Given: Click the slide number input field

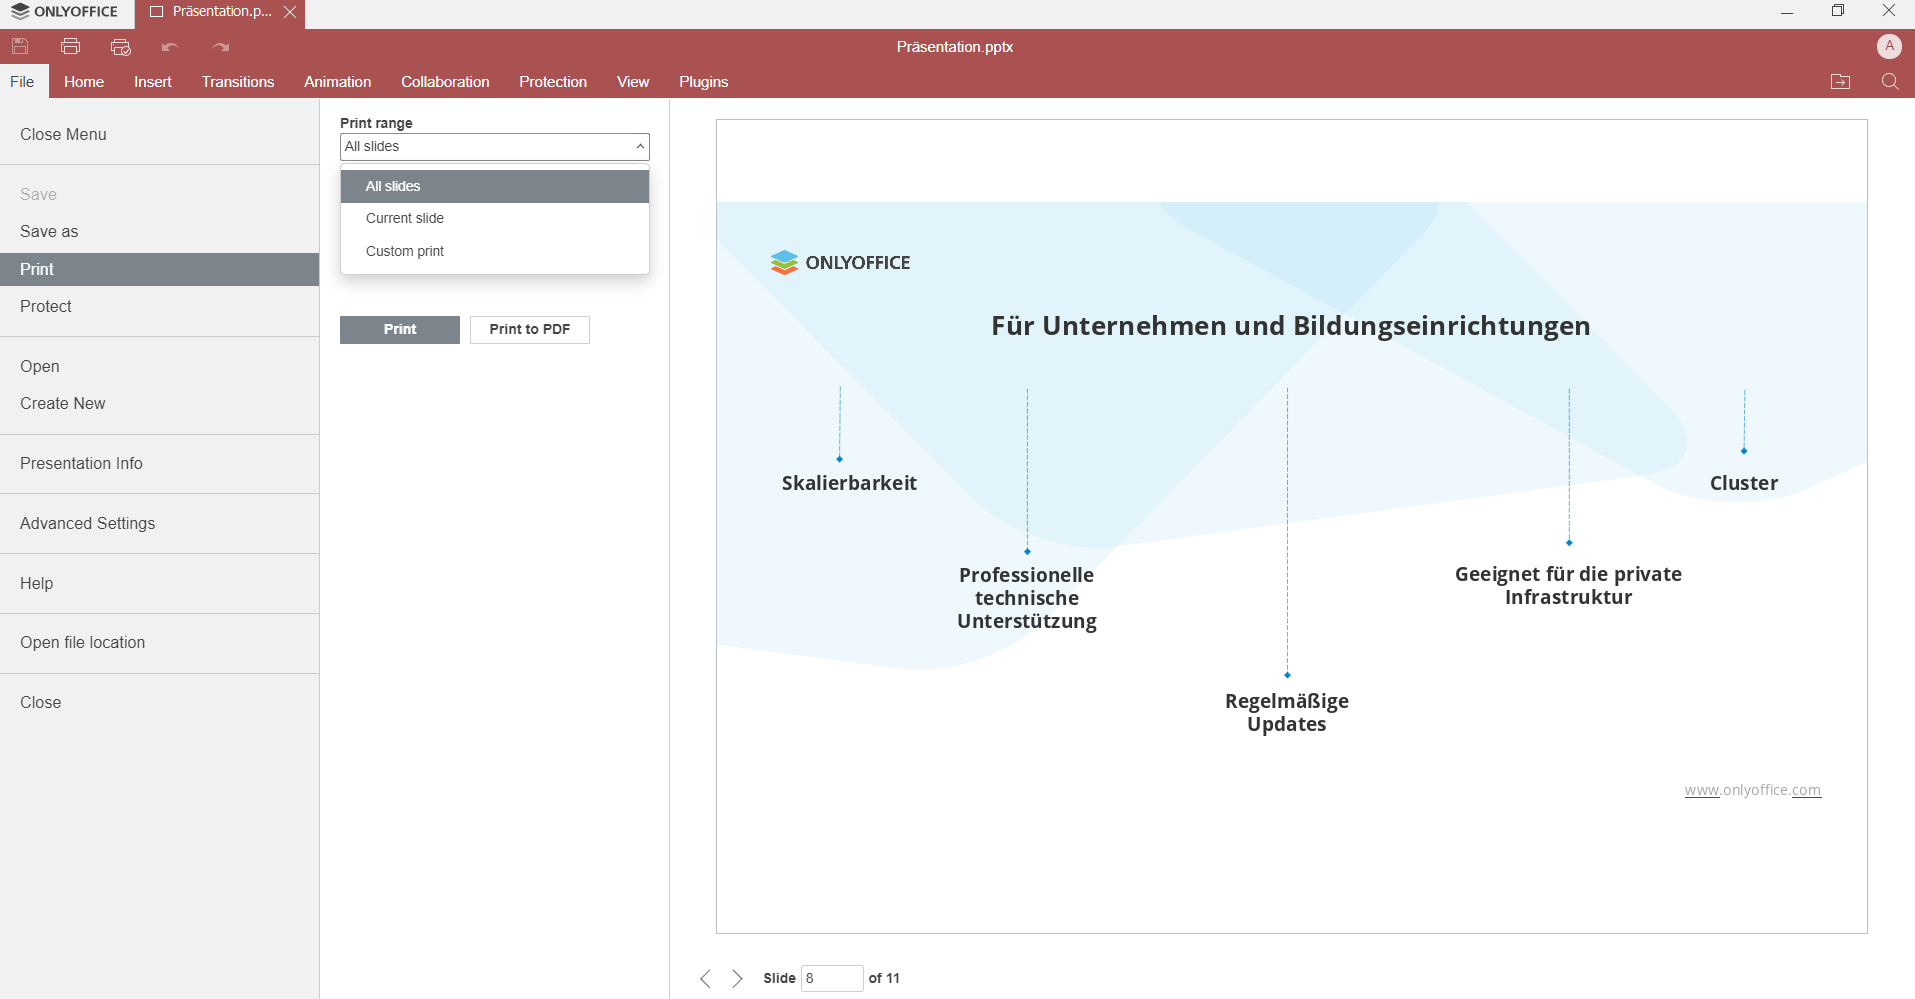Looking at the screenshot, I should 831,978.
